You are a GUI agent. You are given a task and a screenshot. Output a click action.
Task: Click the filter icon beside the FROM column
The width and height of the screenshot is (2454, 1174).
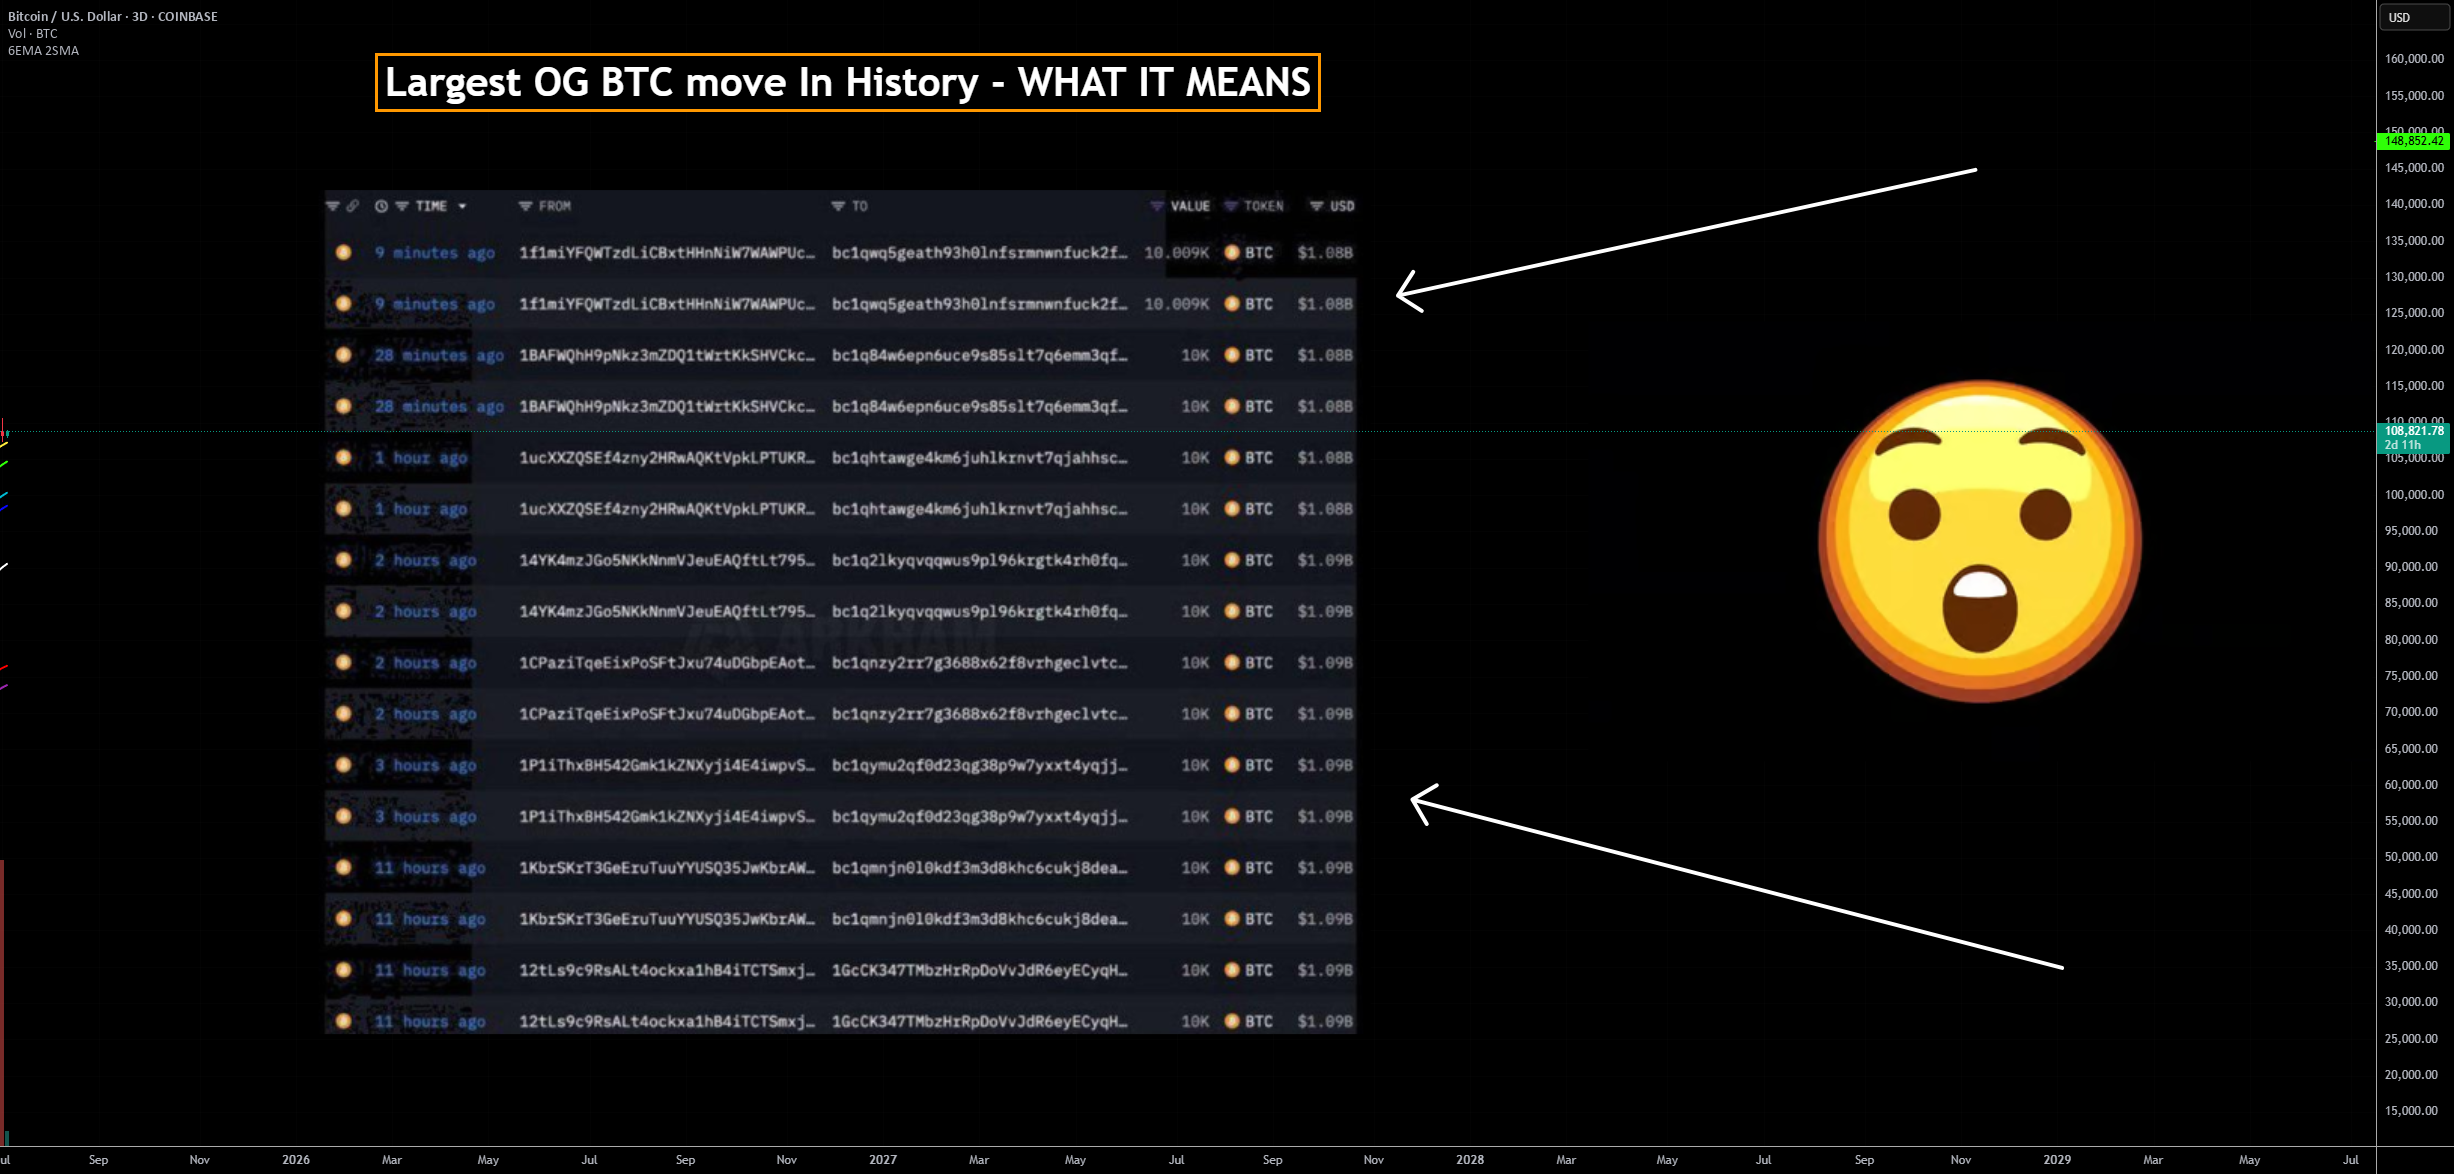(x=525, y=206)
